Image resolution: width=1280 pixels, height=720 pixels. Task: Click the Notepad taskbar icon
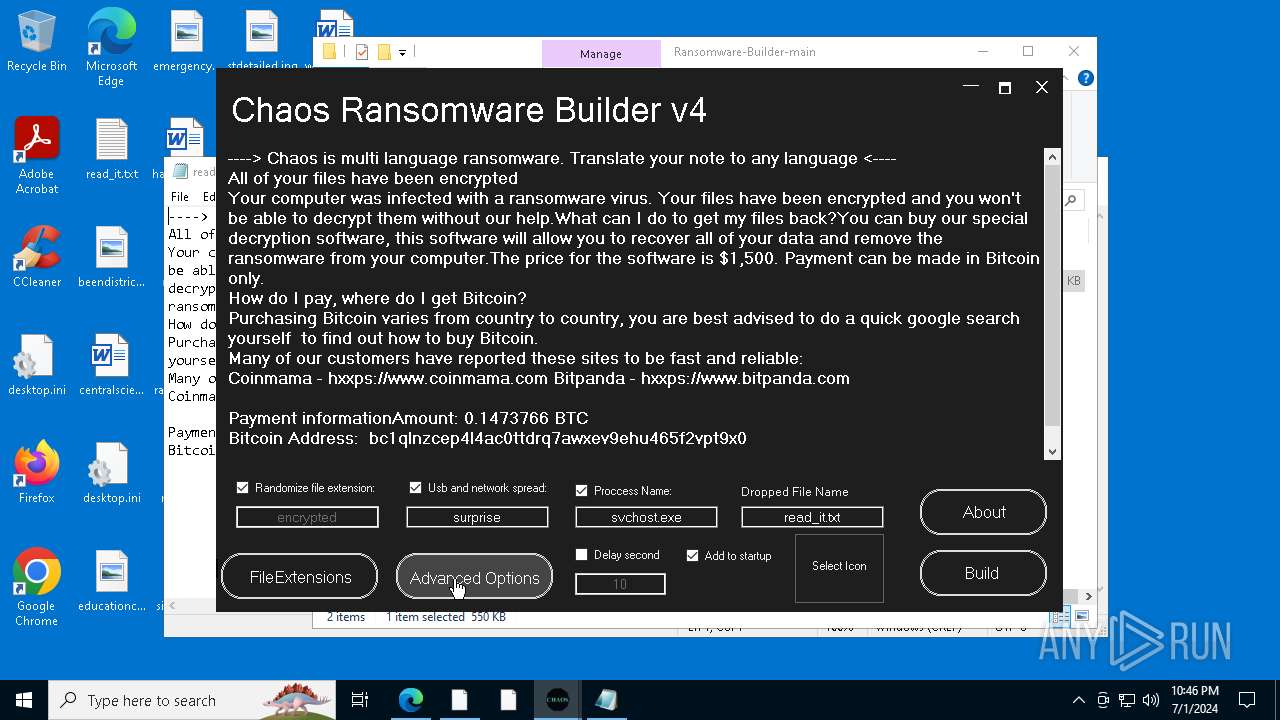pyautogui.click(x=606, y=700)
